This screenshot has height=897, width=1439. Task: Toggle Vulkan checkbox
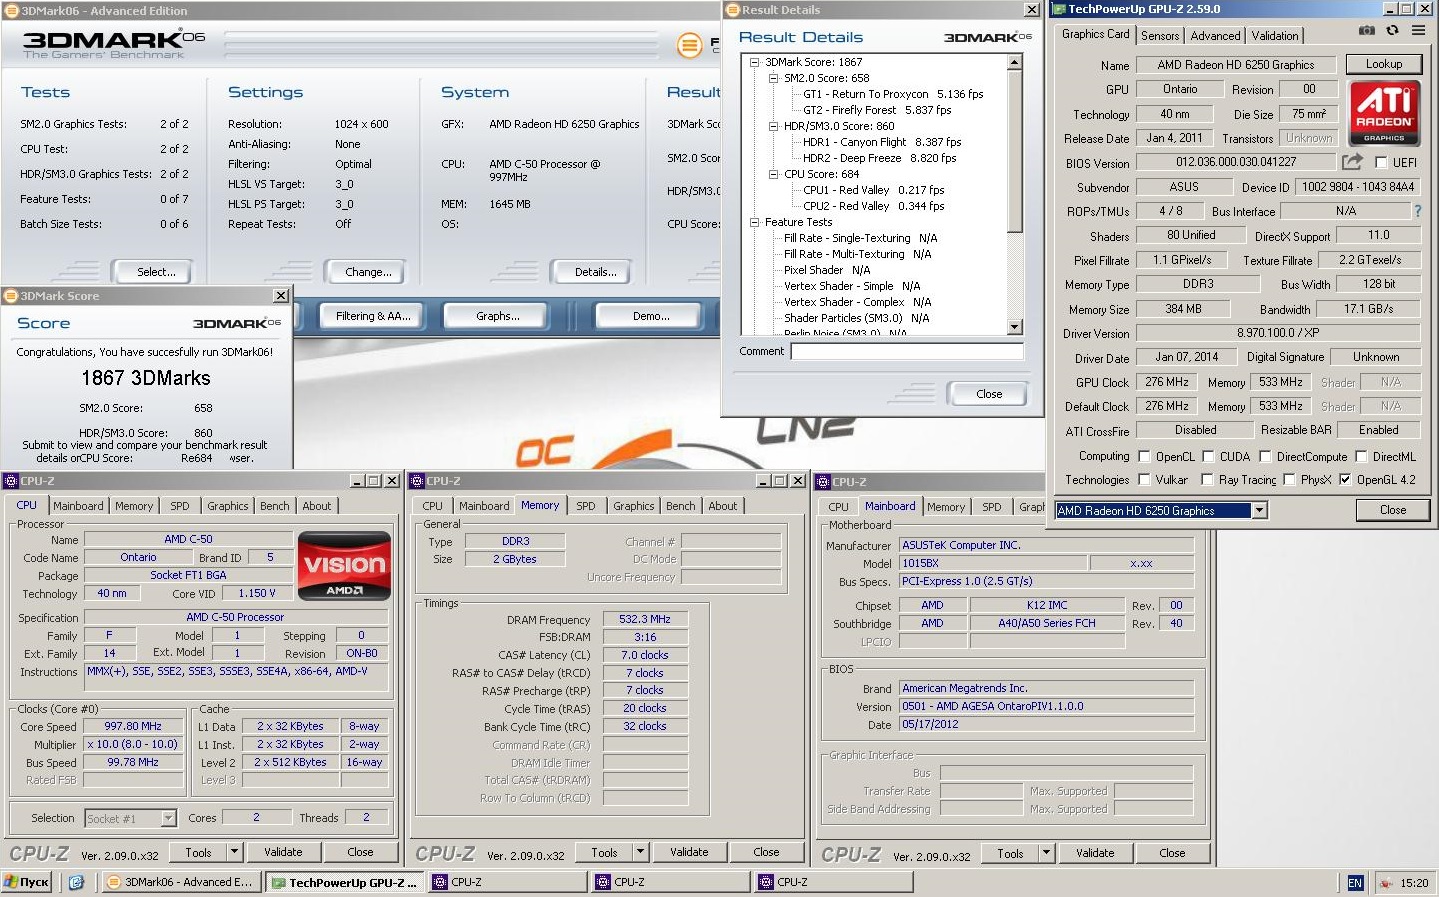1144,480
